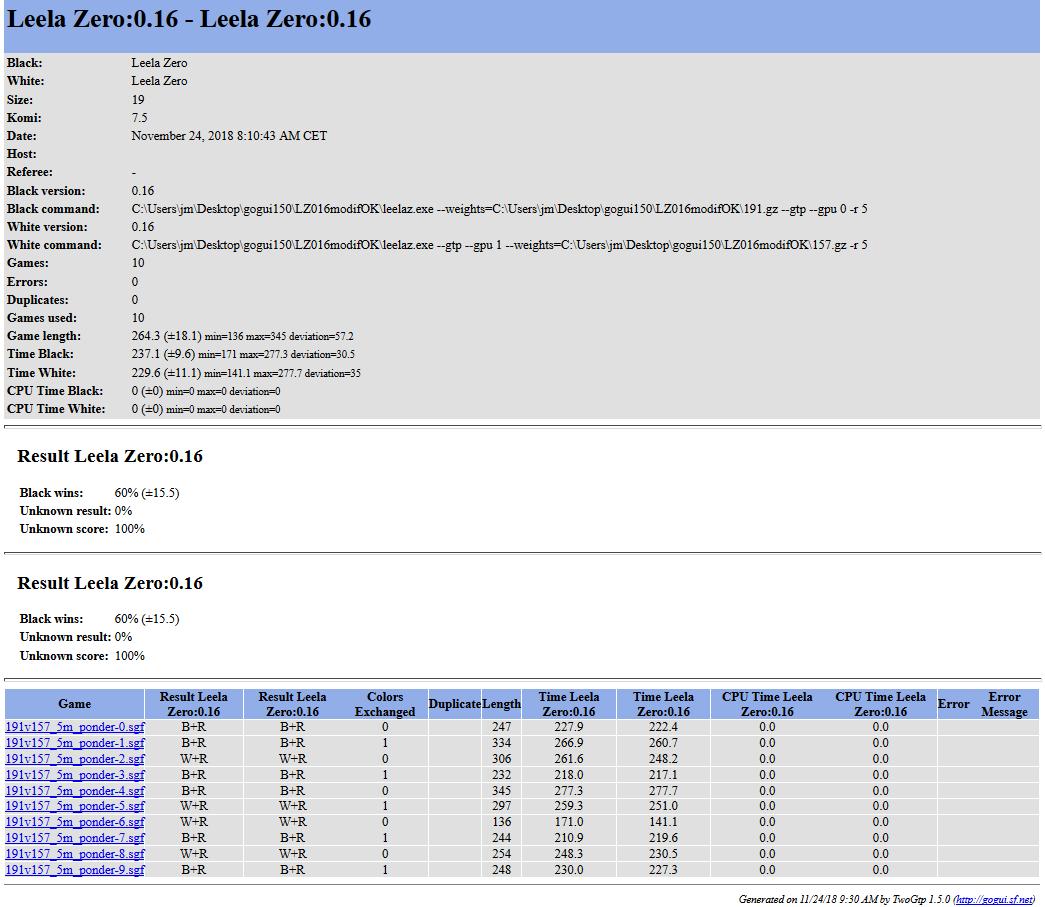Select the date value 'November 24, 2018 8:10:43 AM CET'
Image resolution: width=1045 pixels, height=907 pixels.
coord(229,136)
